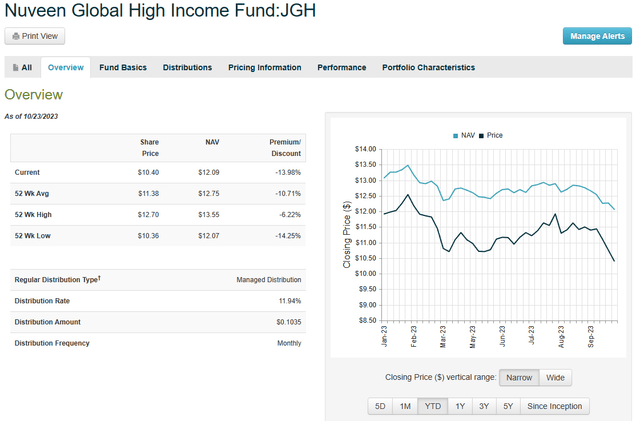
Task: Select the 5D time range
Action: coord(379,406)
